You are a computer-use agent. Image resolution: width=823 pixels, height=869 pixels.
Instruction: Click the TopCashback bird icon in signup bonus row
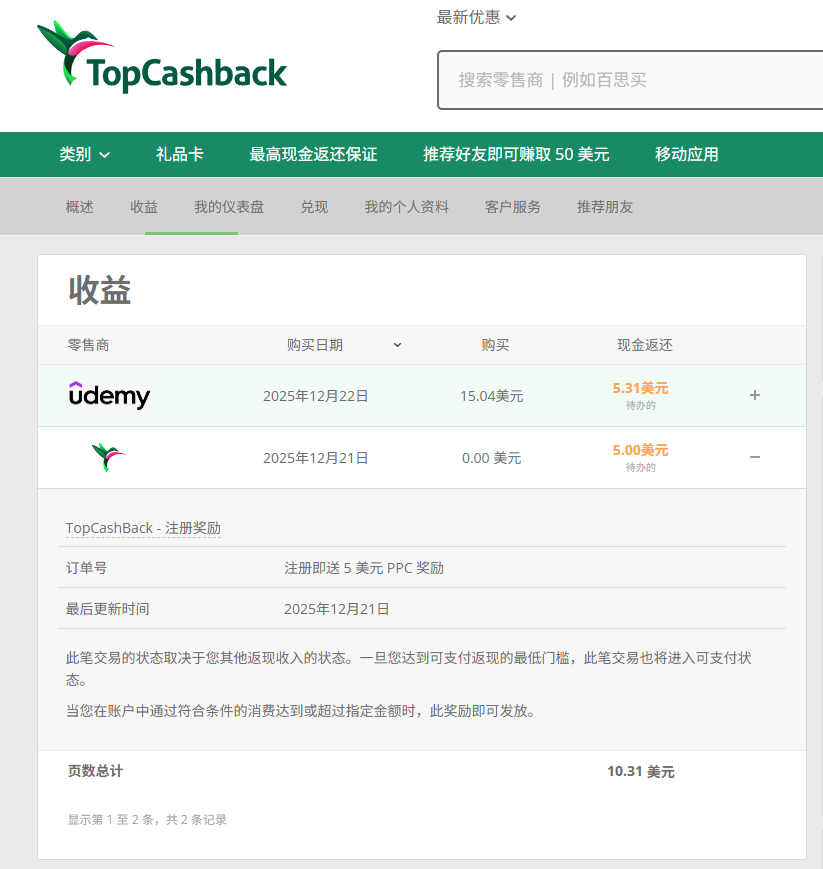click(109, 457)
